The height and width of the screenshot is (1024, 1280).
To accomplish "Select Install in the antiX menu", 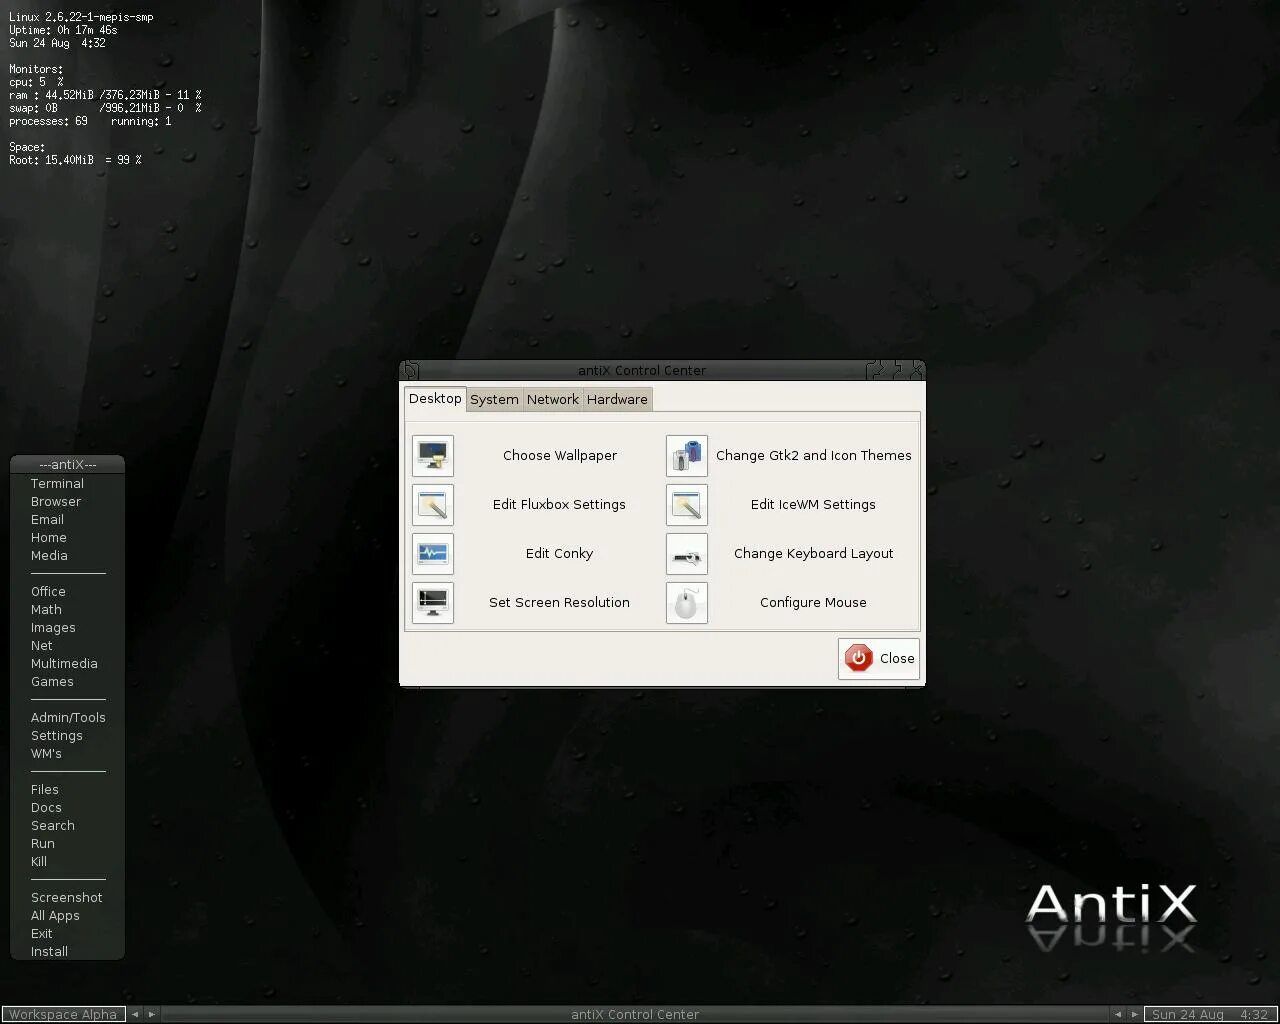I will pos(49,952).
